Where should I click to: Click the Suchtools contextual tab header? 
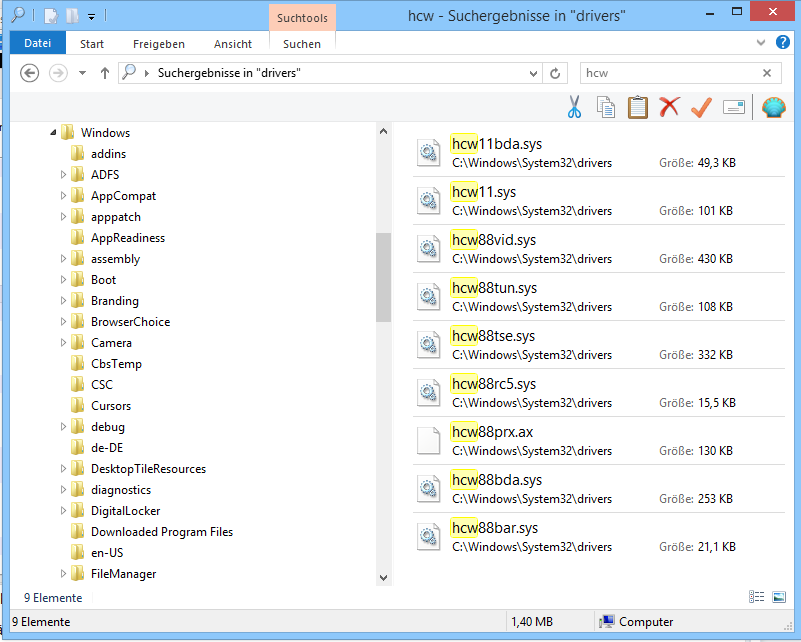(x=302, y=18)
